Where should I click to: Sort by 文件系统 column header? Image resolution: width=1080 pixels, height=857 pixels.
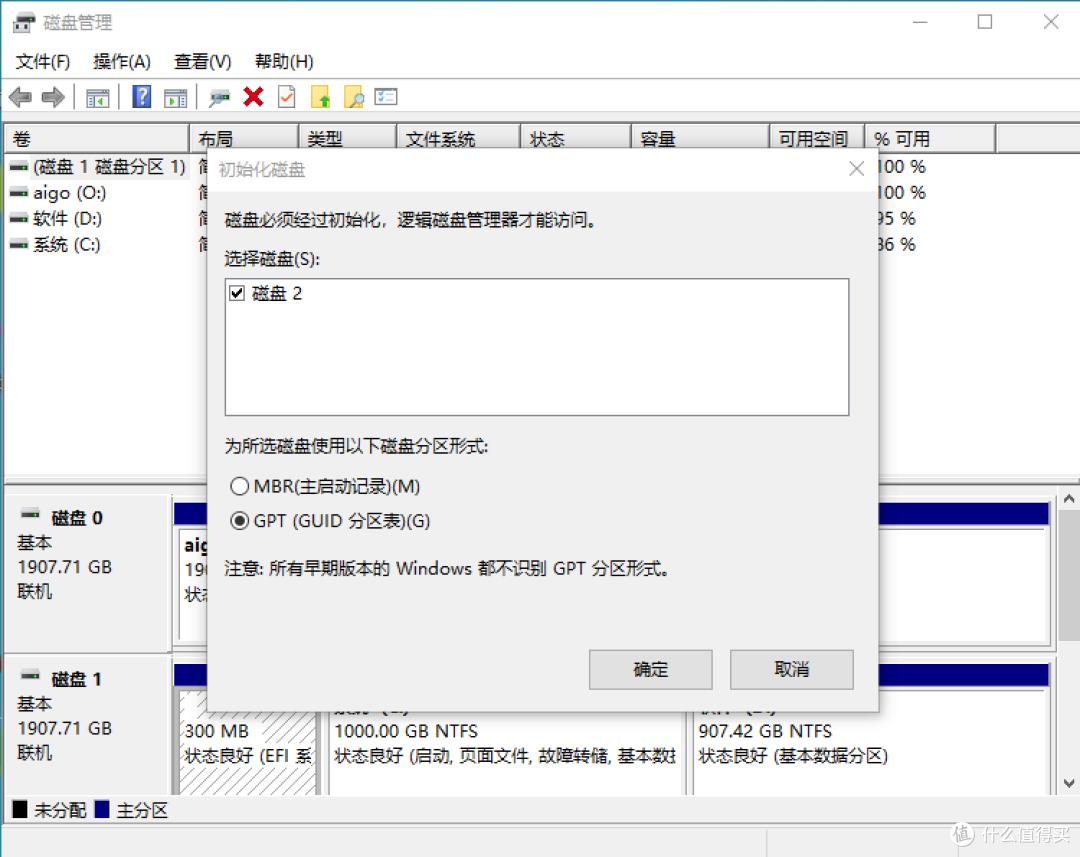click(458, 138)
